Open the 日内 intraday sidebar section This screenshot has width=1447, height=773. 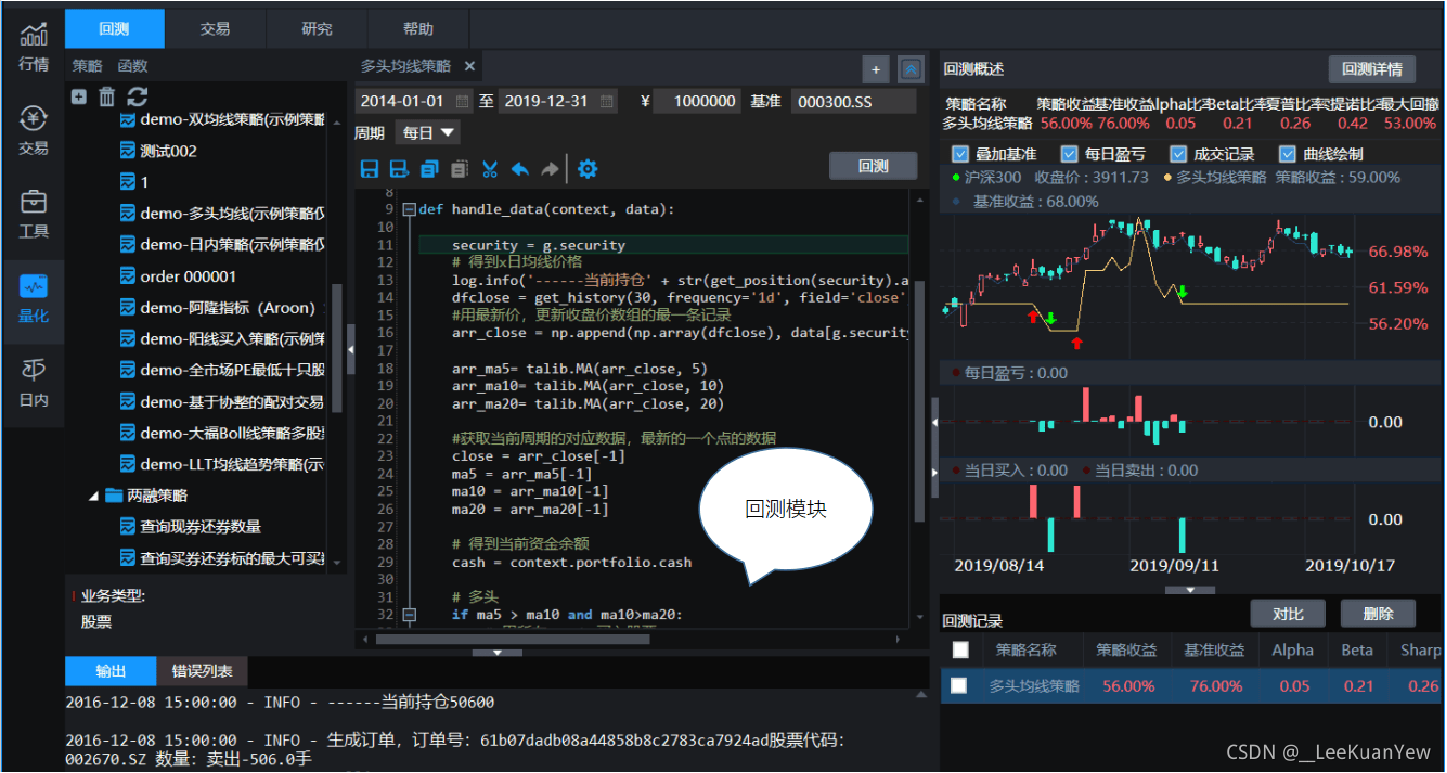pyautogui.click(x=33, y=383)
